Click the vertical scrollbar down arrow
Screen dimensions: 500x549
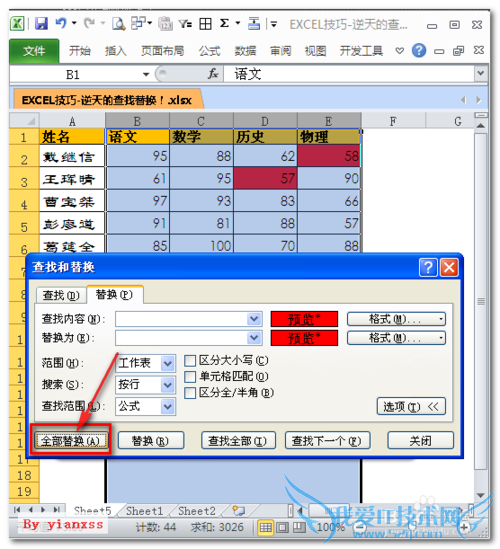click(x=480, y=495)
